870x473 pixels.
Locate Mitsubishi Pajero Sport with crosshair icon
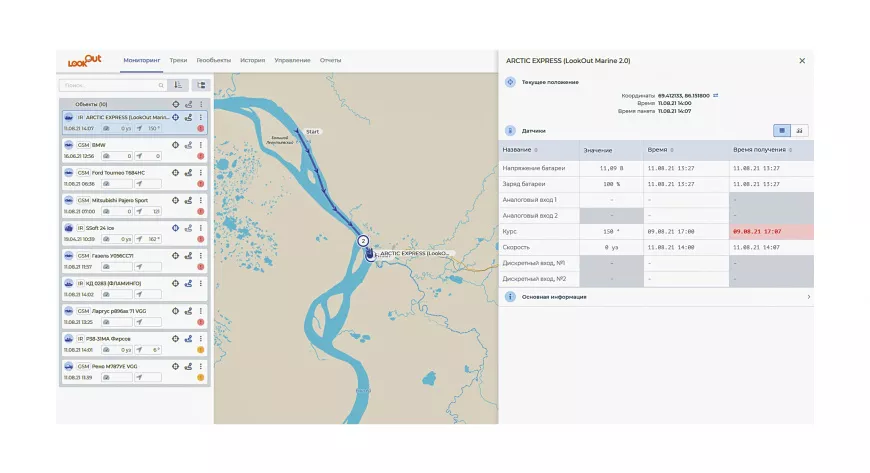175,200
